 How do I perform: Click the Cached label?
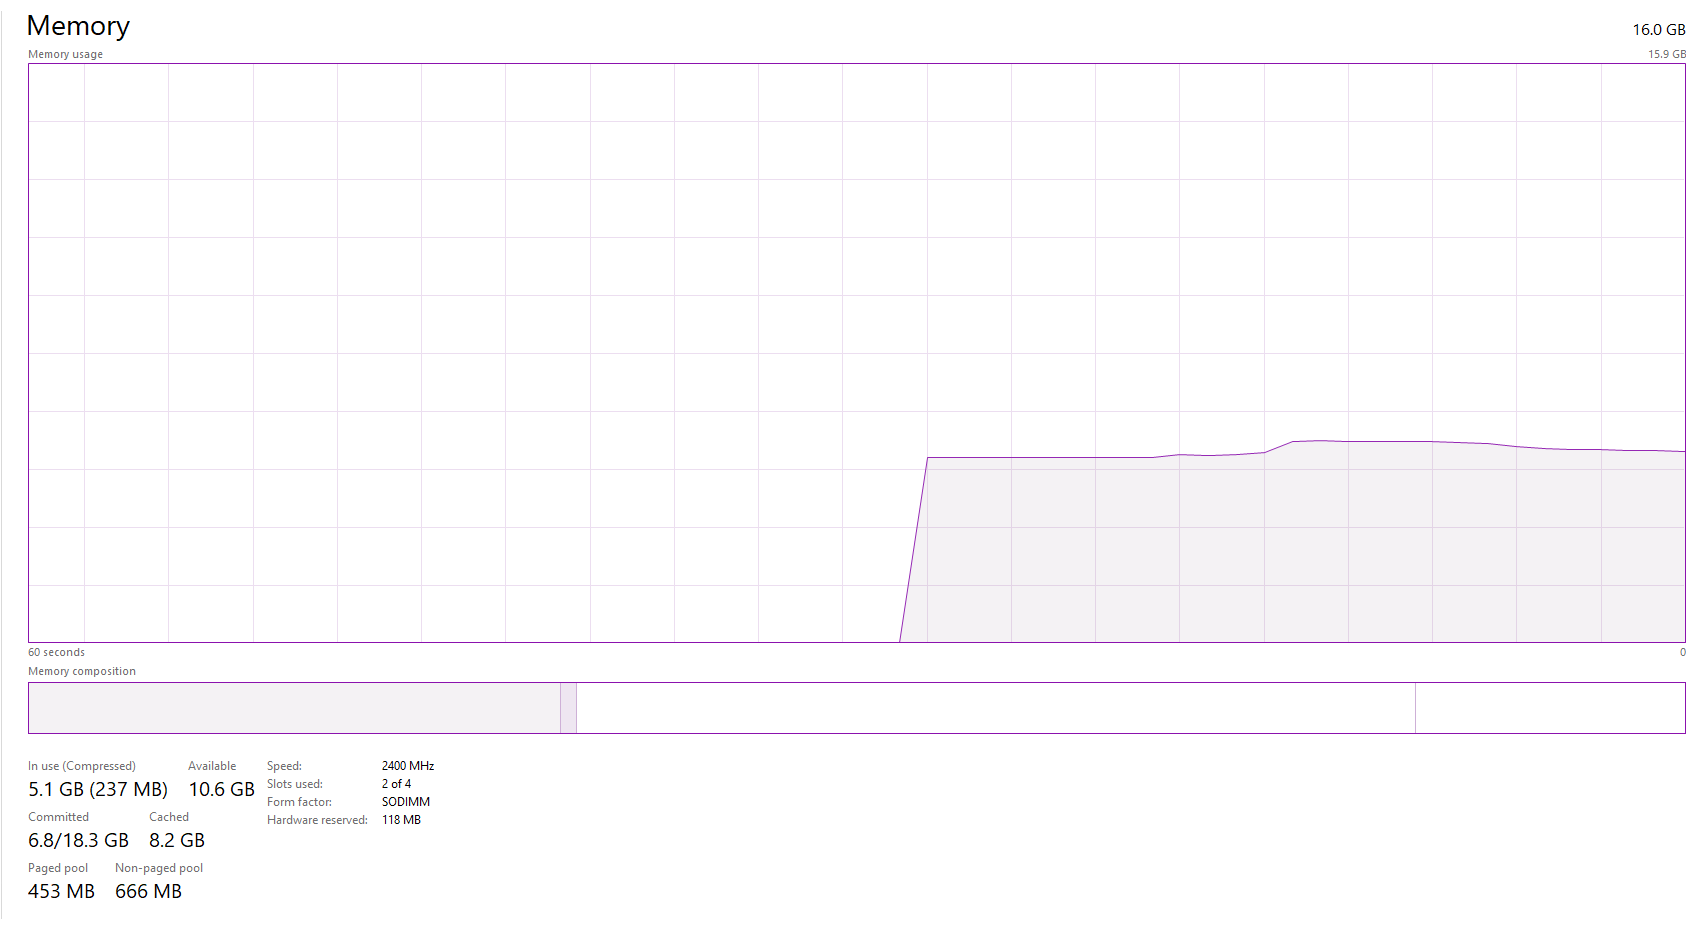pyautogui.click(x=169, y=817)
